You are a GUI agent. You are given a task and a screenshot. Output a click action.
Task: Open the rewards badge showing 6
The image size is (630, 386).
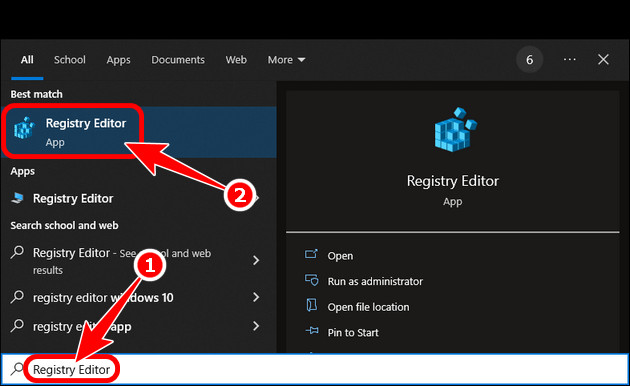click(x=530, y=59)
